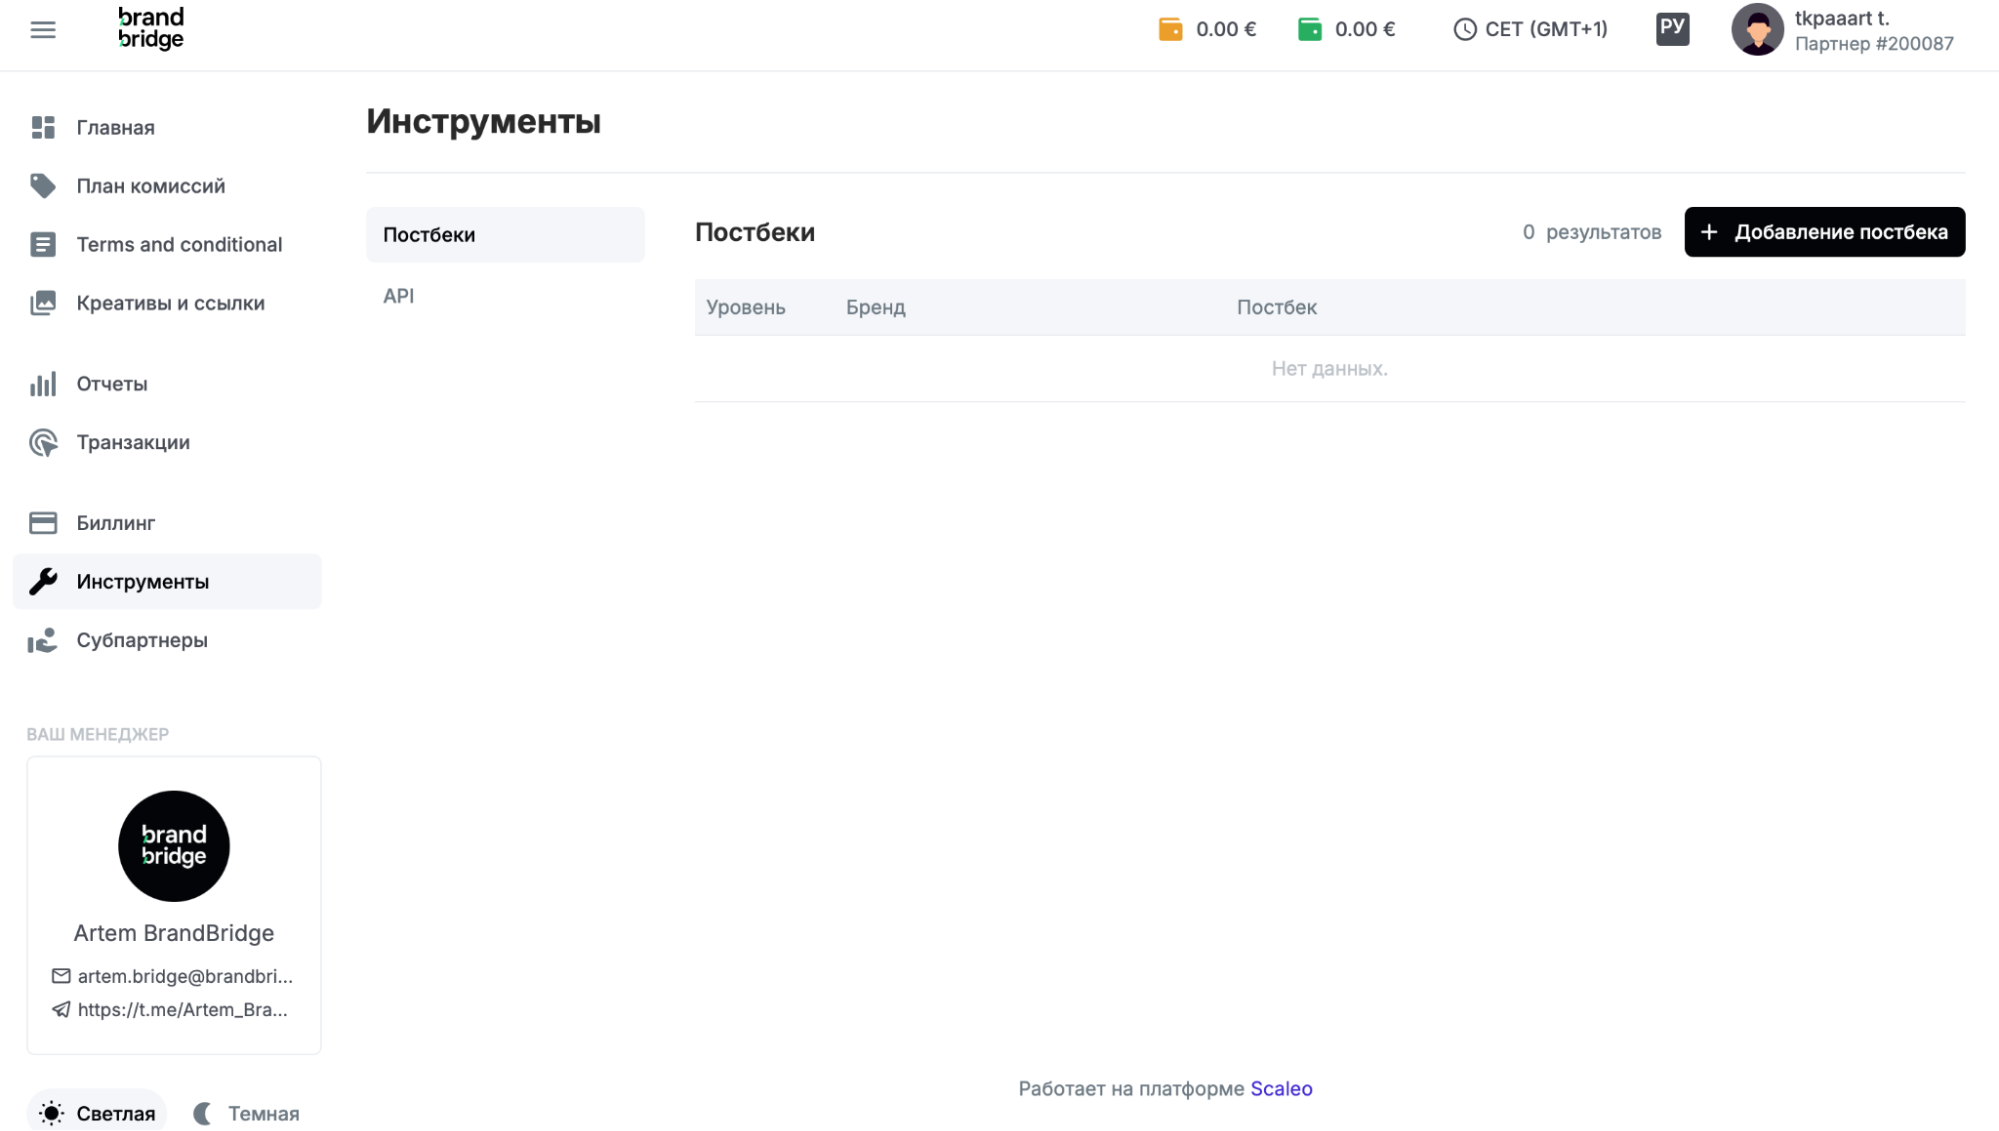Open Креативы и ссылки menu item
The image size is (1999, 1131).
(167, 303)
